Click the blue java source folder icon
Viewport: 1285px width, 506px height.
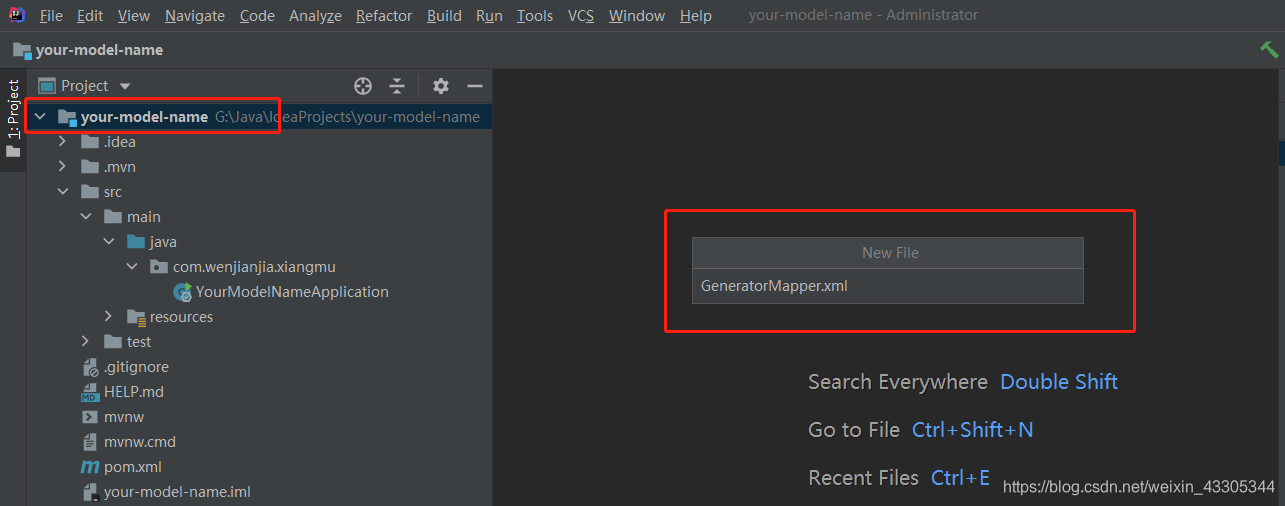136,242
